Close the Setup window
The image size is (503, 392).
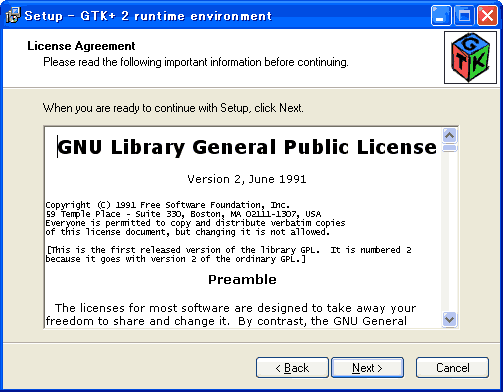pyautogui.click(x=487, y=15)
